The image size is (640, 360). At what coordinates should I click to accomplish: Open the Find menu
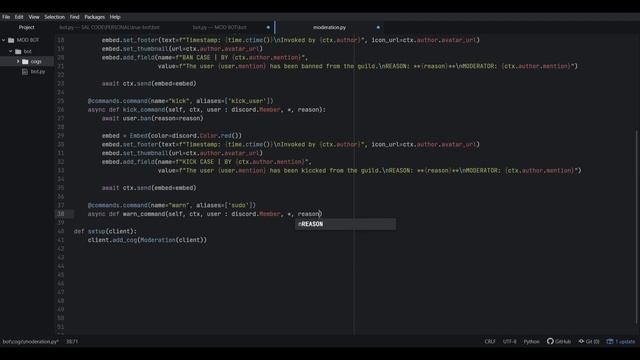pyautogui.click(x=75, y=17)
